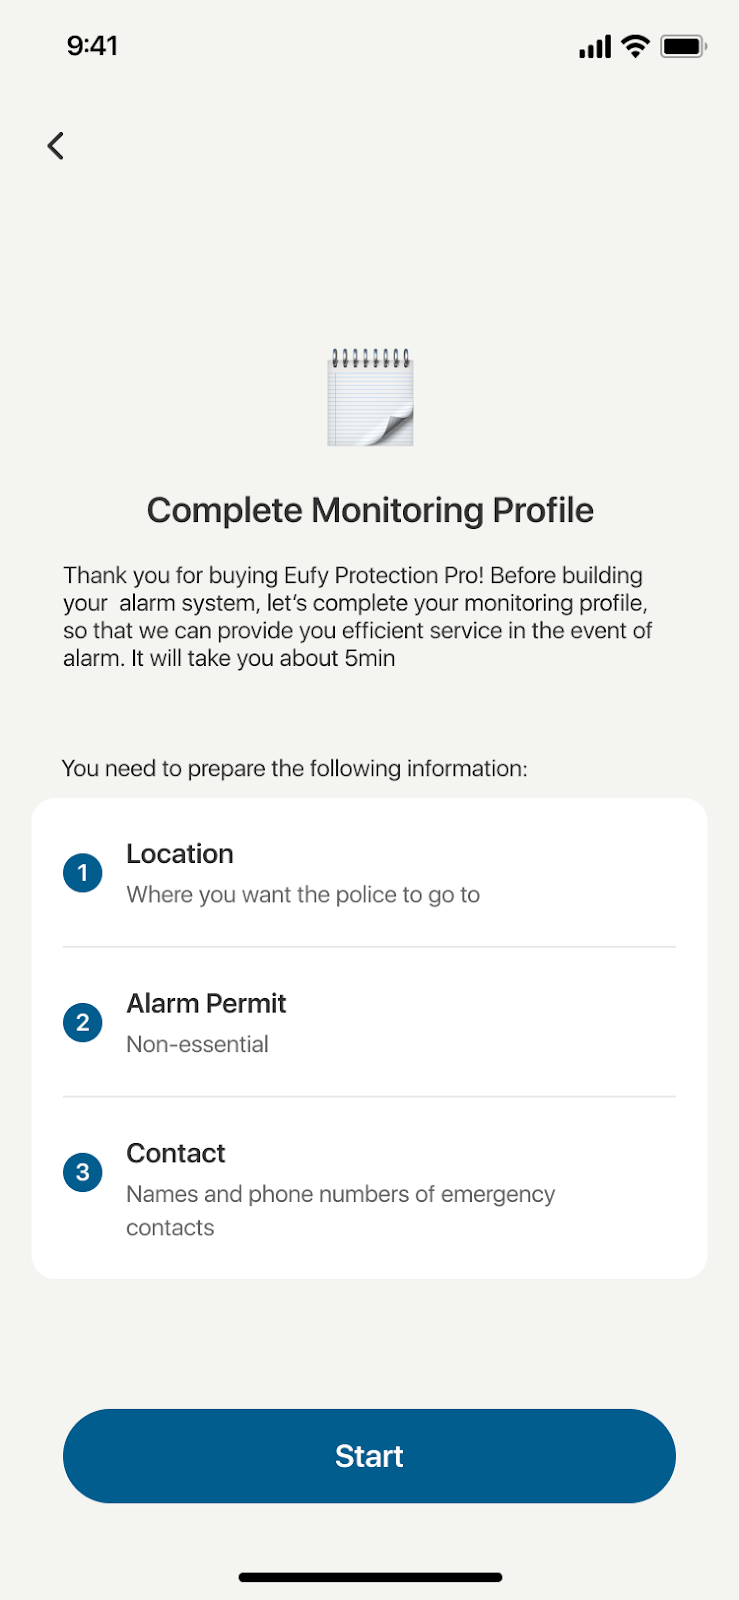Tap the Eufy Protection Pro intro paragraph
Viewport: 739px width, 1600px height.
(x=358, y=617)
